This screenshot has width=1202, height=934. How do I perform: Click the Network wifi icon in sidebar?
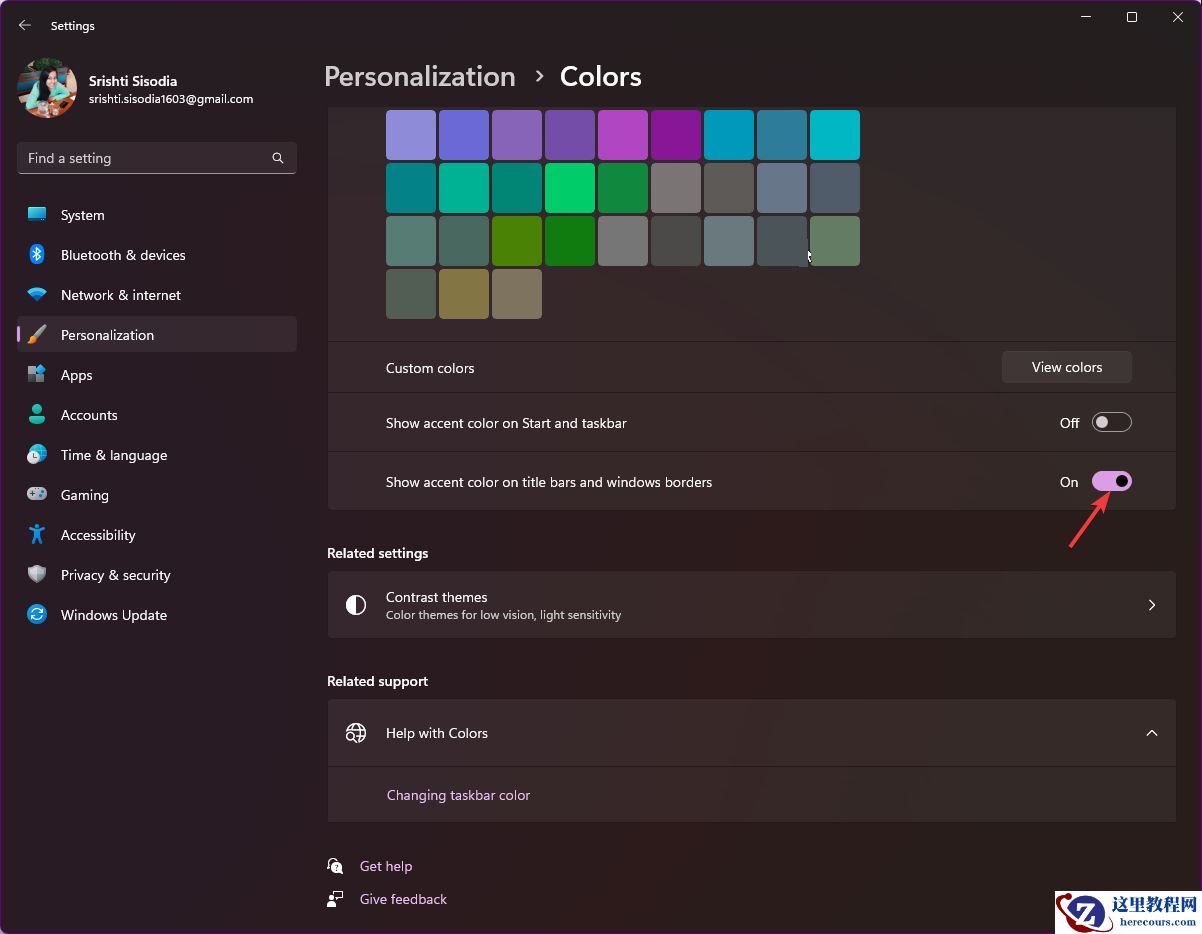point(37,295)
